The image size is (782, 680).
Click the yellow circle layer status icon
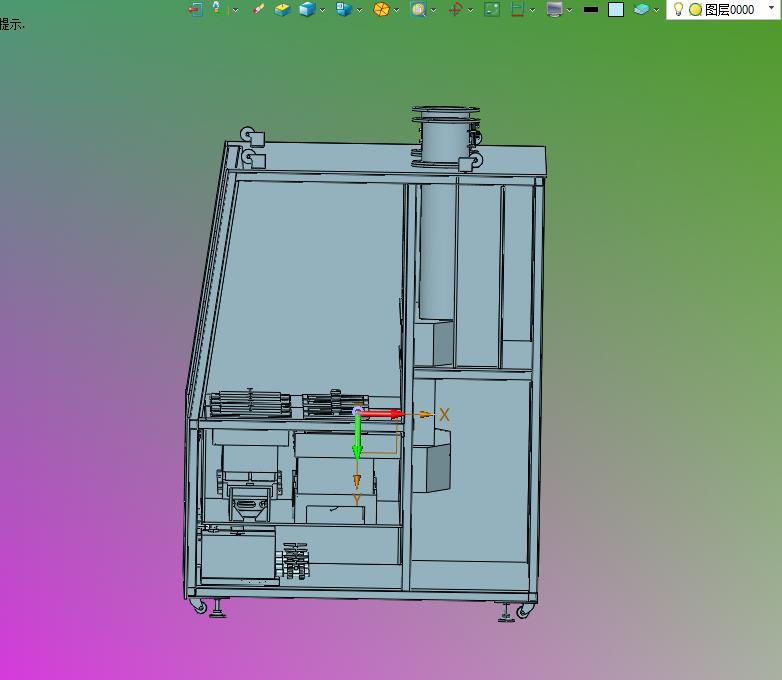point(695,9)
